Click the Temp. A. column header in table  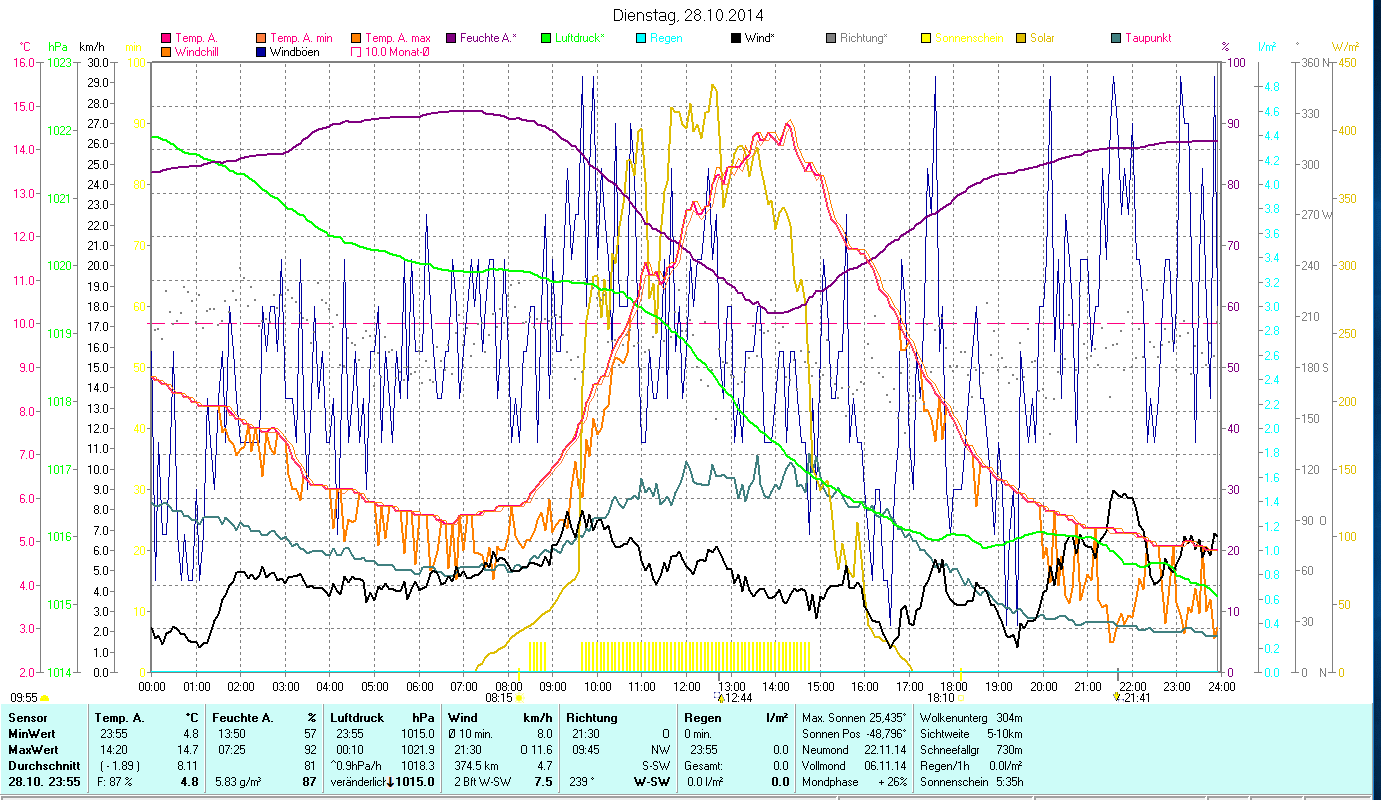[x=119, y=717]
